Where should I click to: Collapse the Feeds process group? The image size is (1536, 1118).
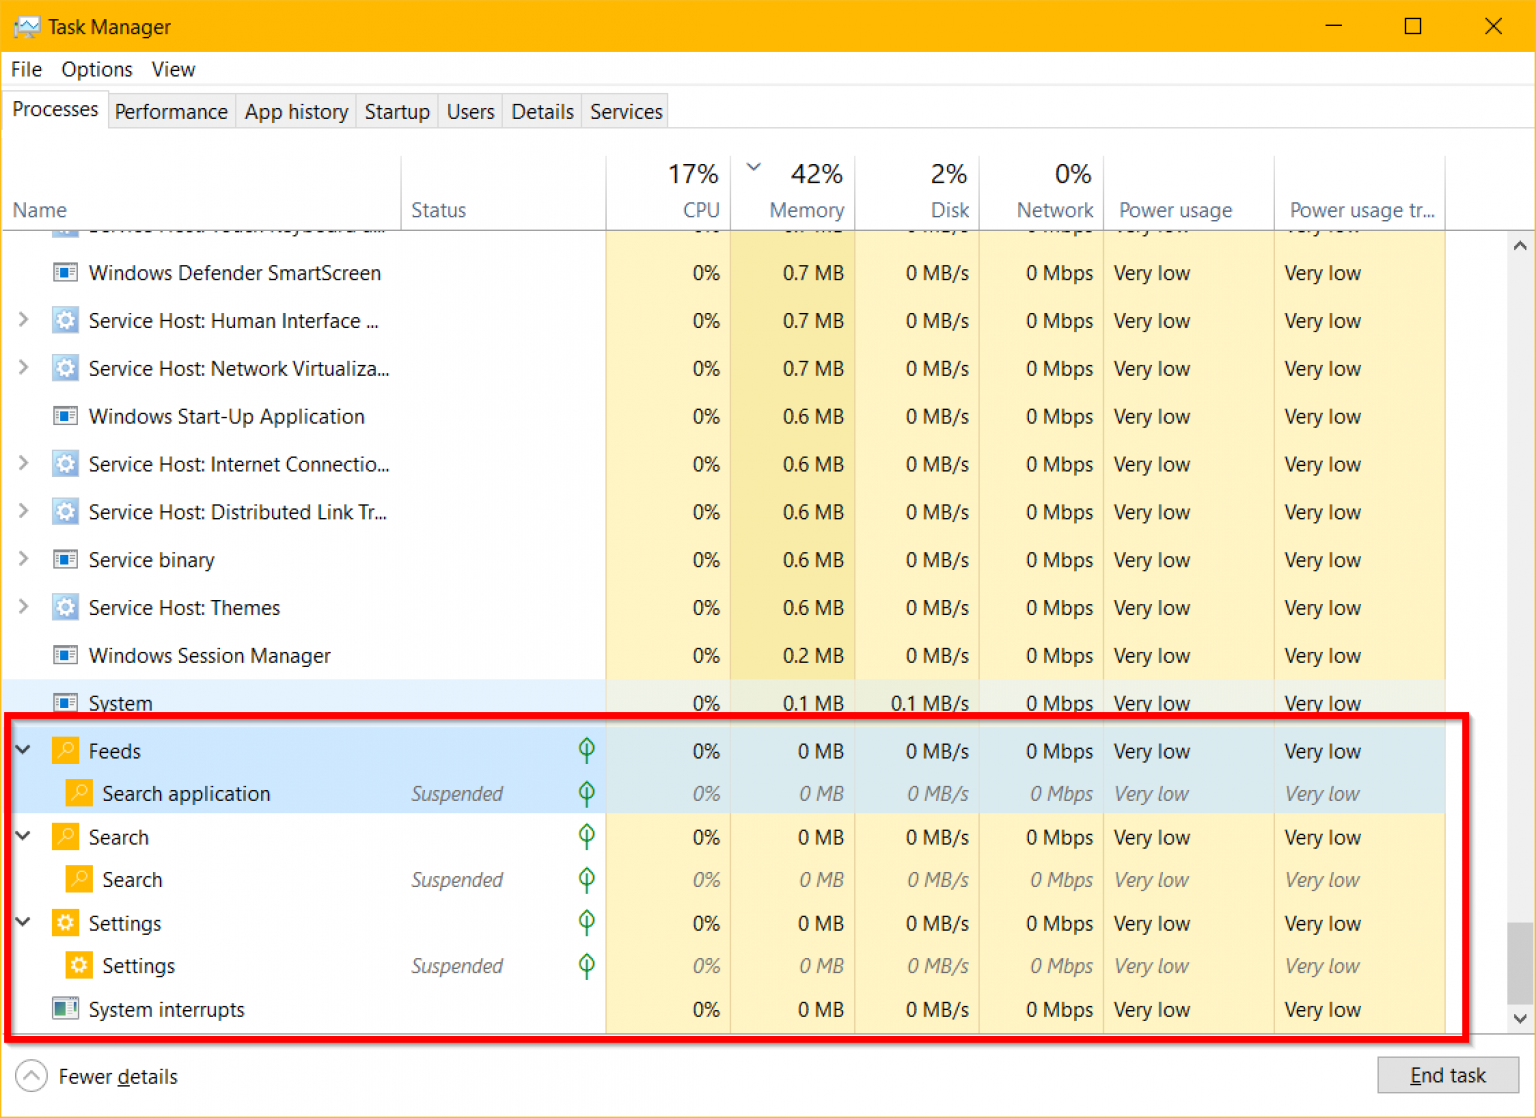tap(23, 750)
